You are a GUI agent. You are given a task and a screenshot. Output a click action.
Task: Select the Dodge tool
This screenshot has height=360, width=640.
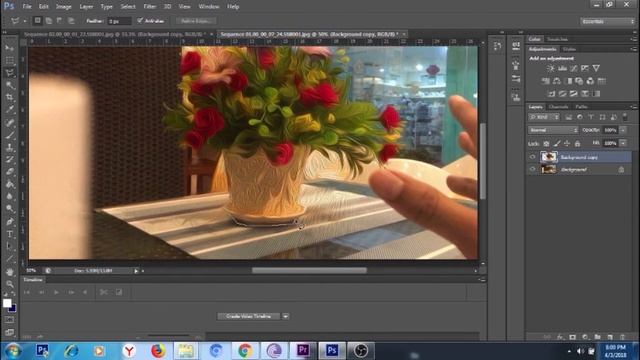click(10, 209)
